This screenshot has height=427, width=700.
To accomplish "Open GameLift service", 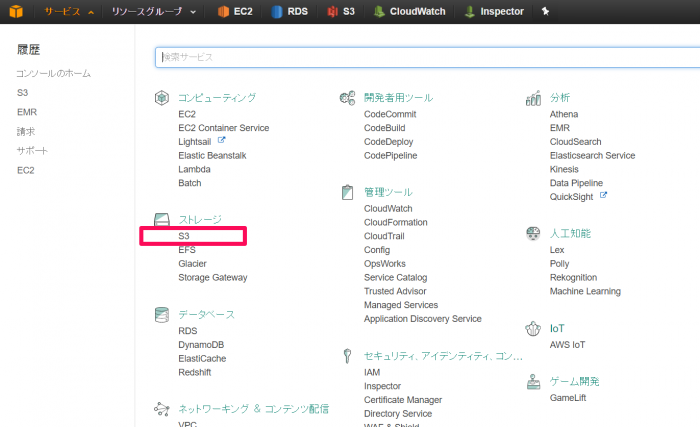I will (568, 398).
